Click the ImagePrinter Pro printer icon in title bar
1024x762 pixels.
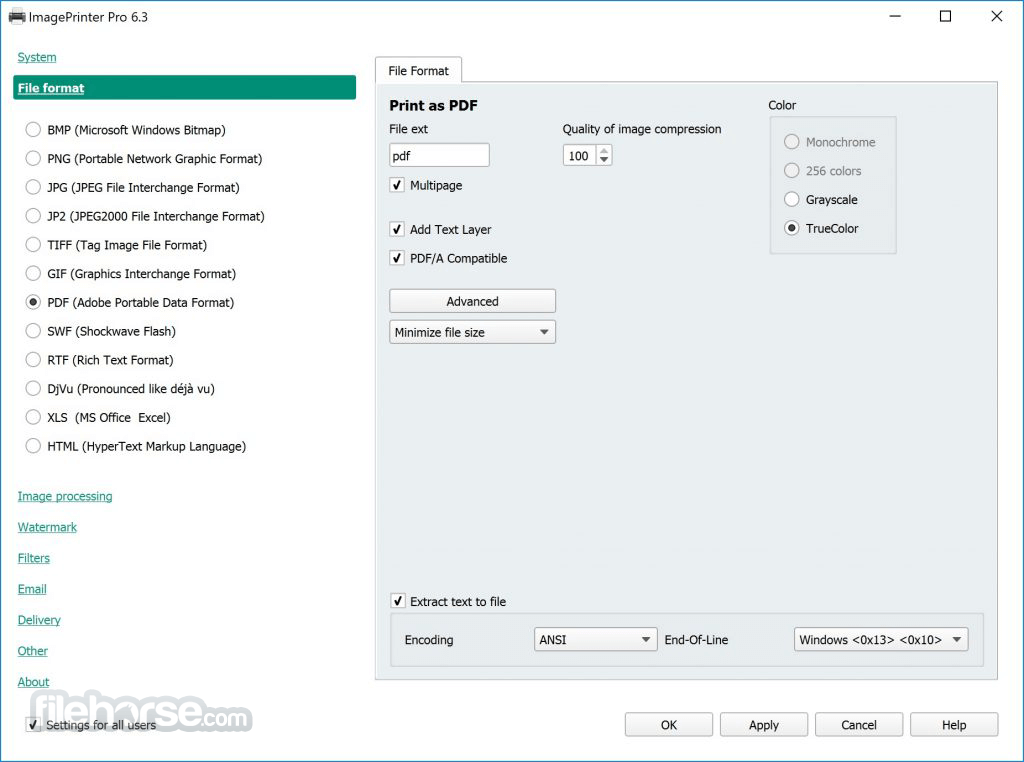click(16, 17)
